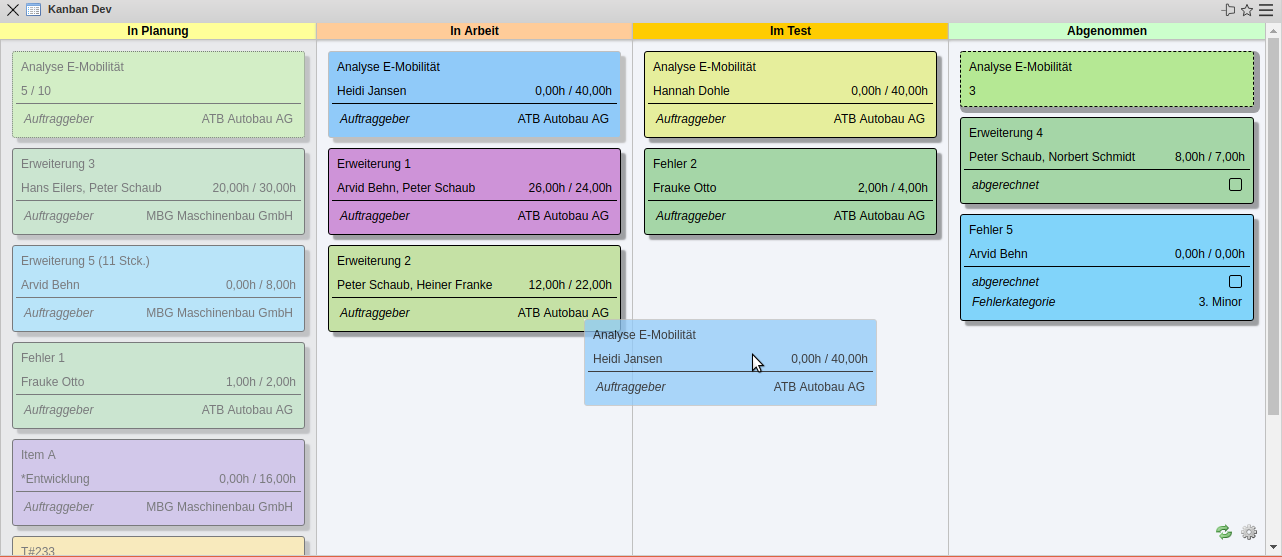Click hours value 2,00h / 4,00h
This screenshot has width=1282, height=557.
tap(893, 188)
